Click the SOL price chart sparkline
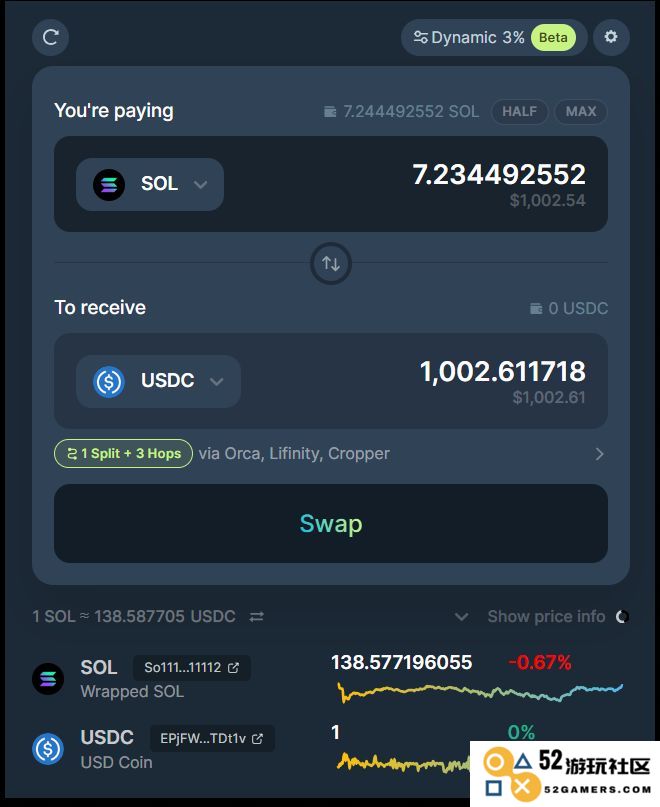 click(480, 692)
